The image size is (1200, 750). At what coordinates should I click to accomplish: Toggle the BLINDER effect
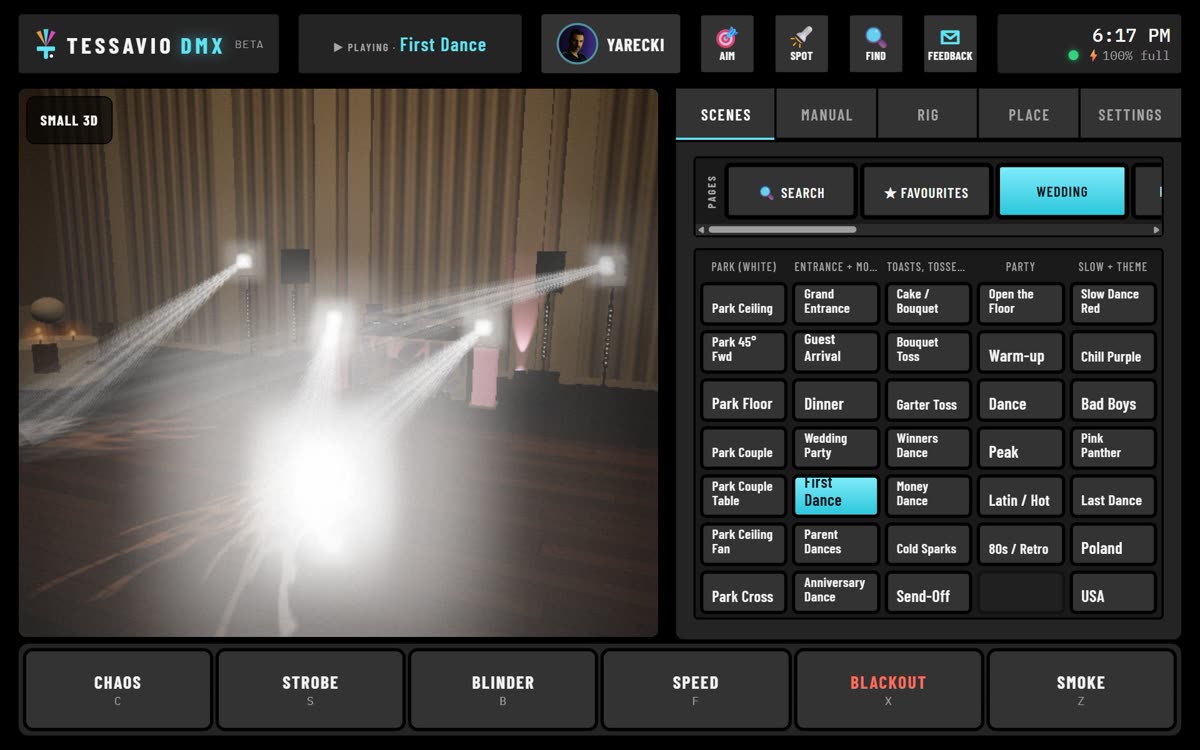click(503, 690)
